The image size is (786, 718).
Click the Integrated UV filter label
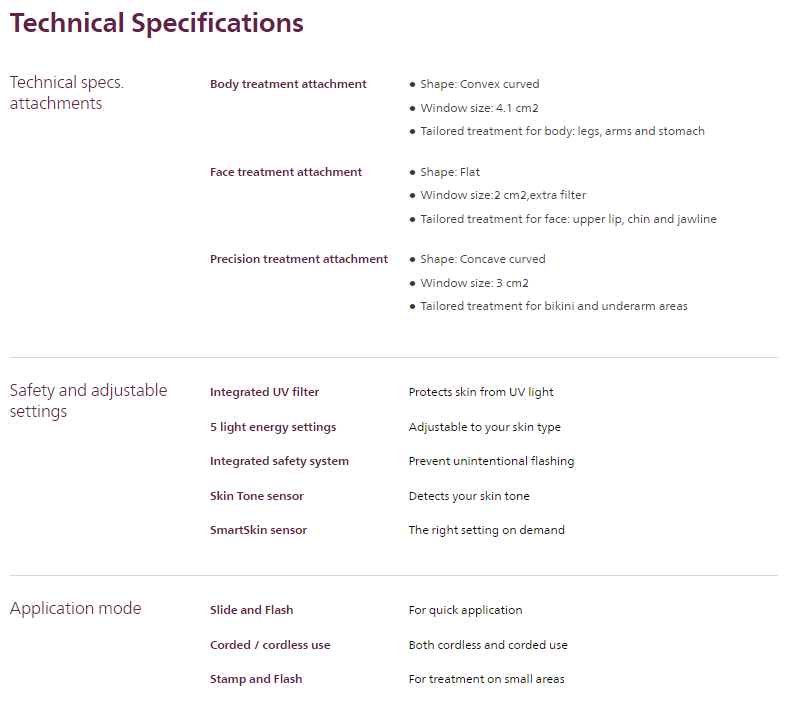click(x=265, y=392)
